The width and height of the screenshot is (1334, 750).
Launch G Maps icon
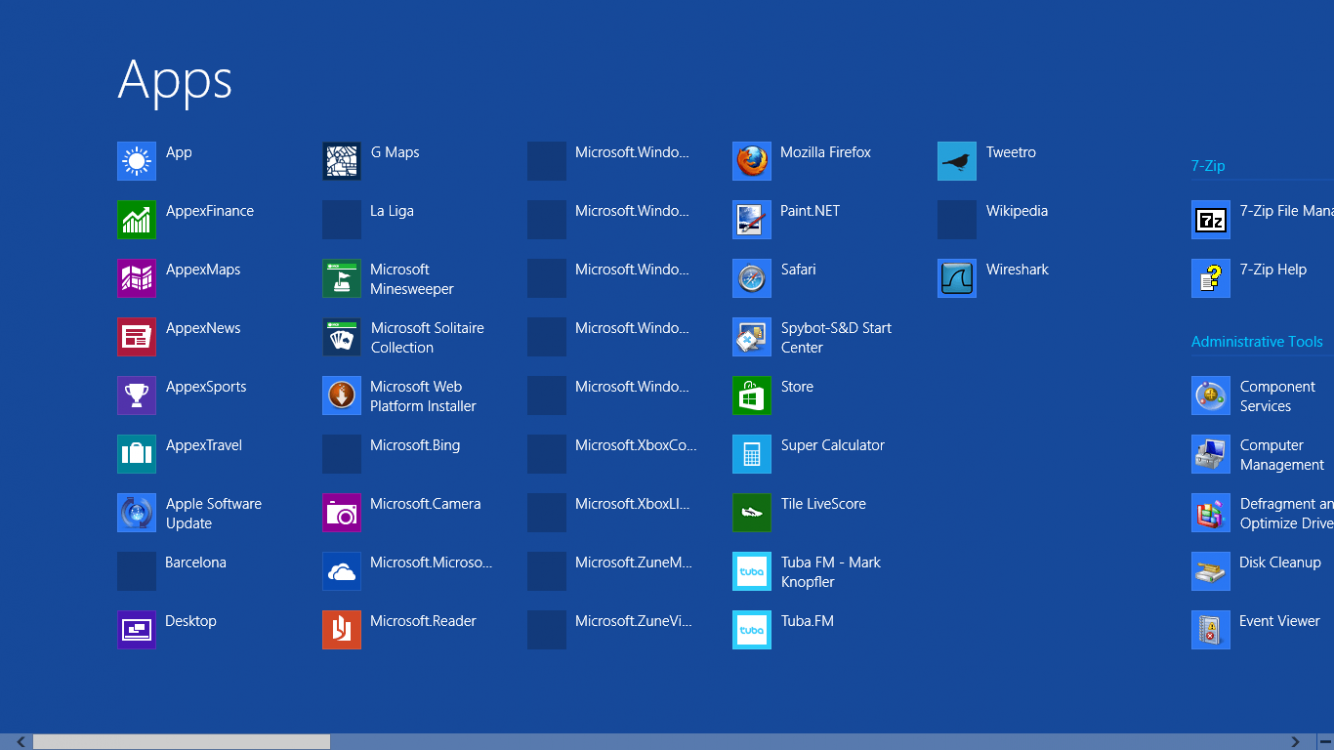tap(341, 161)
